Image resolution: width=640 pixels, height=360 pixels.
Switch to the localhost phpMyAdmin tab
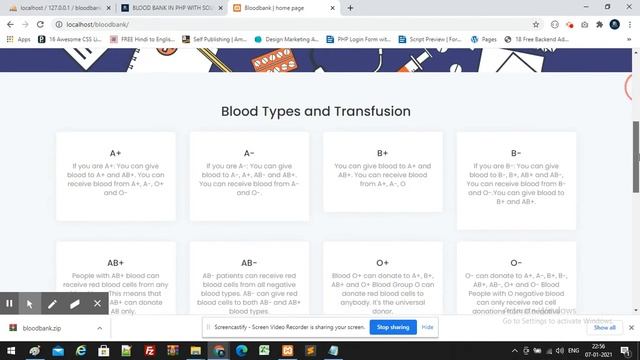[60, 8]
